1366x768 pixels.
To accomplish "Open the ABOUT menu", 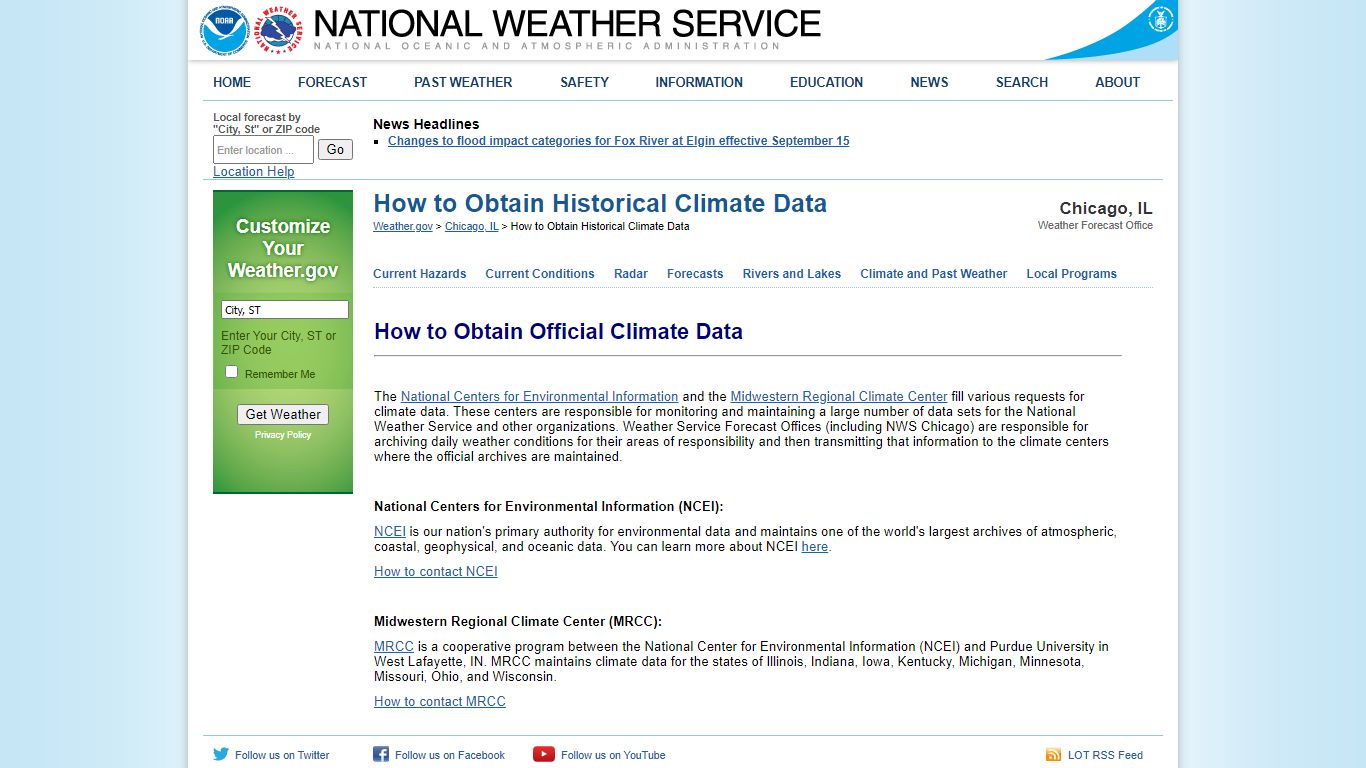I will coord(1117,82).
